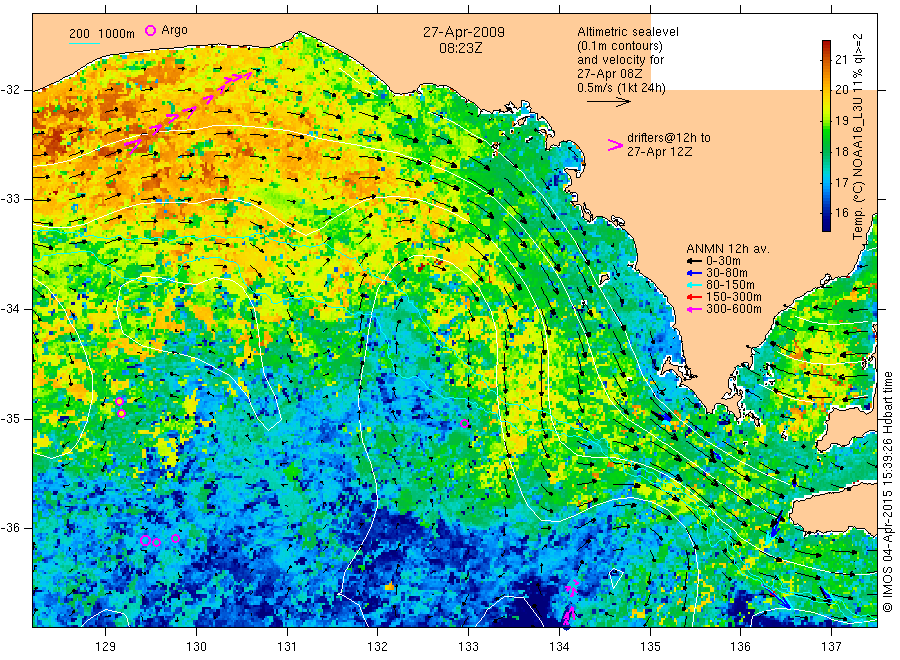
Task: Click the IMOS copyright timestamp text
Action: pyautogui.click(x=887, y=491)
